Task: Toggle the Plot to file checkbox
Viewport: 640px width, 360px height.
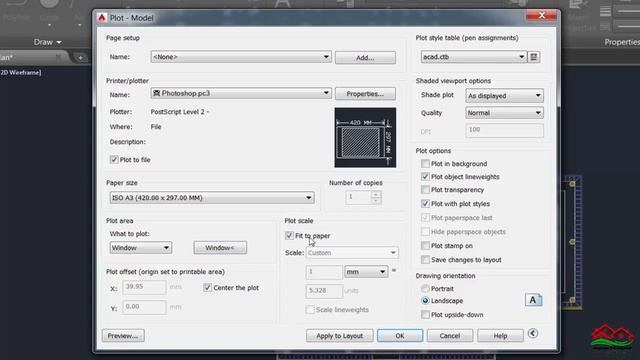Action: [x=114, y=160]
